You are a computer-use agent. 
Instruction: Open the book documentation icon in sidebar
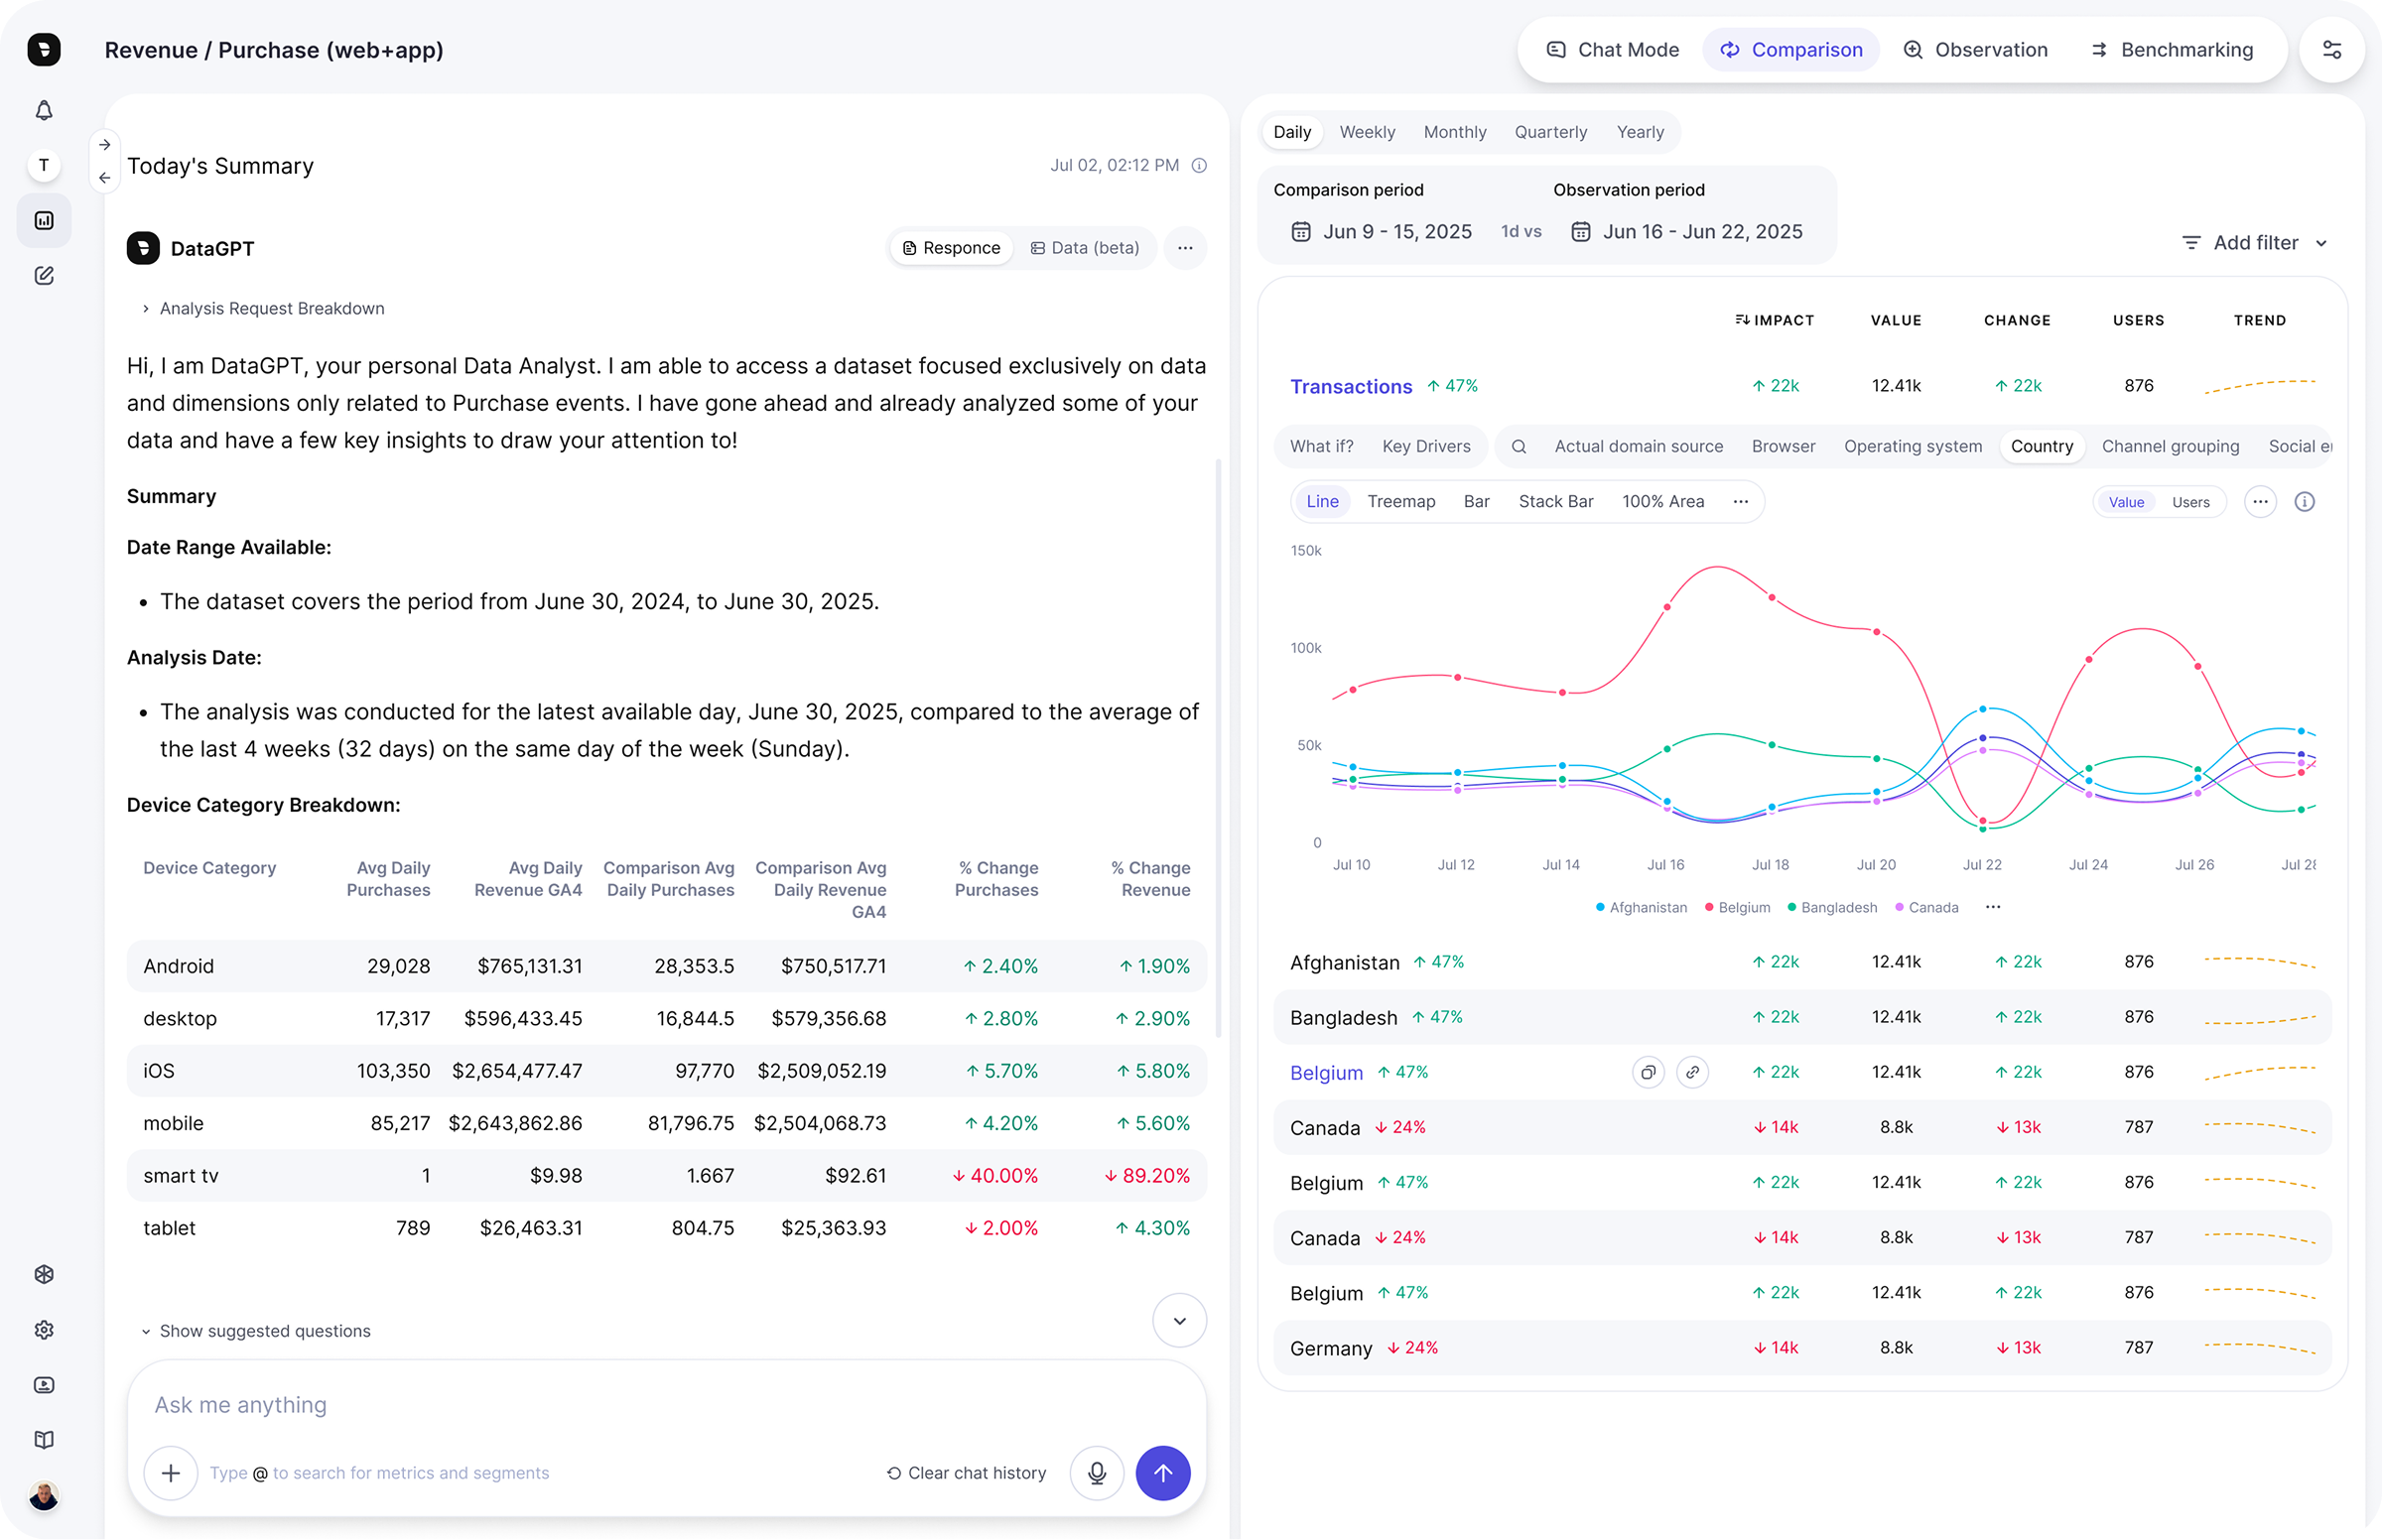point(44,1439)
